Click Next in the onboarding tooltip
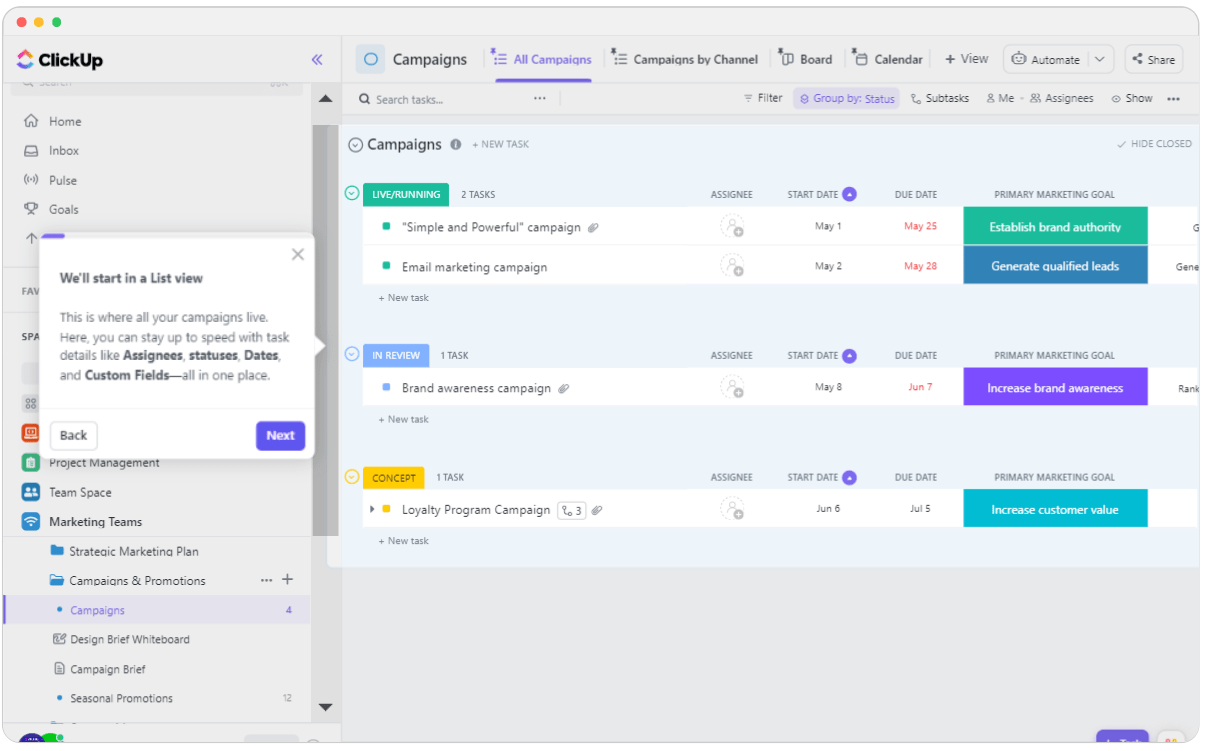The image size is (1206, 751). [x=280, y=435]
